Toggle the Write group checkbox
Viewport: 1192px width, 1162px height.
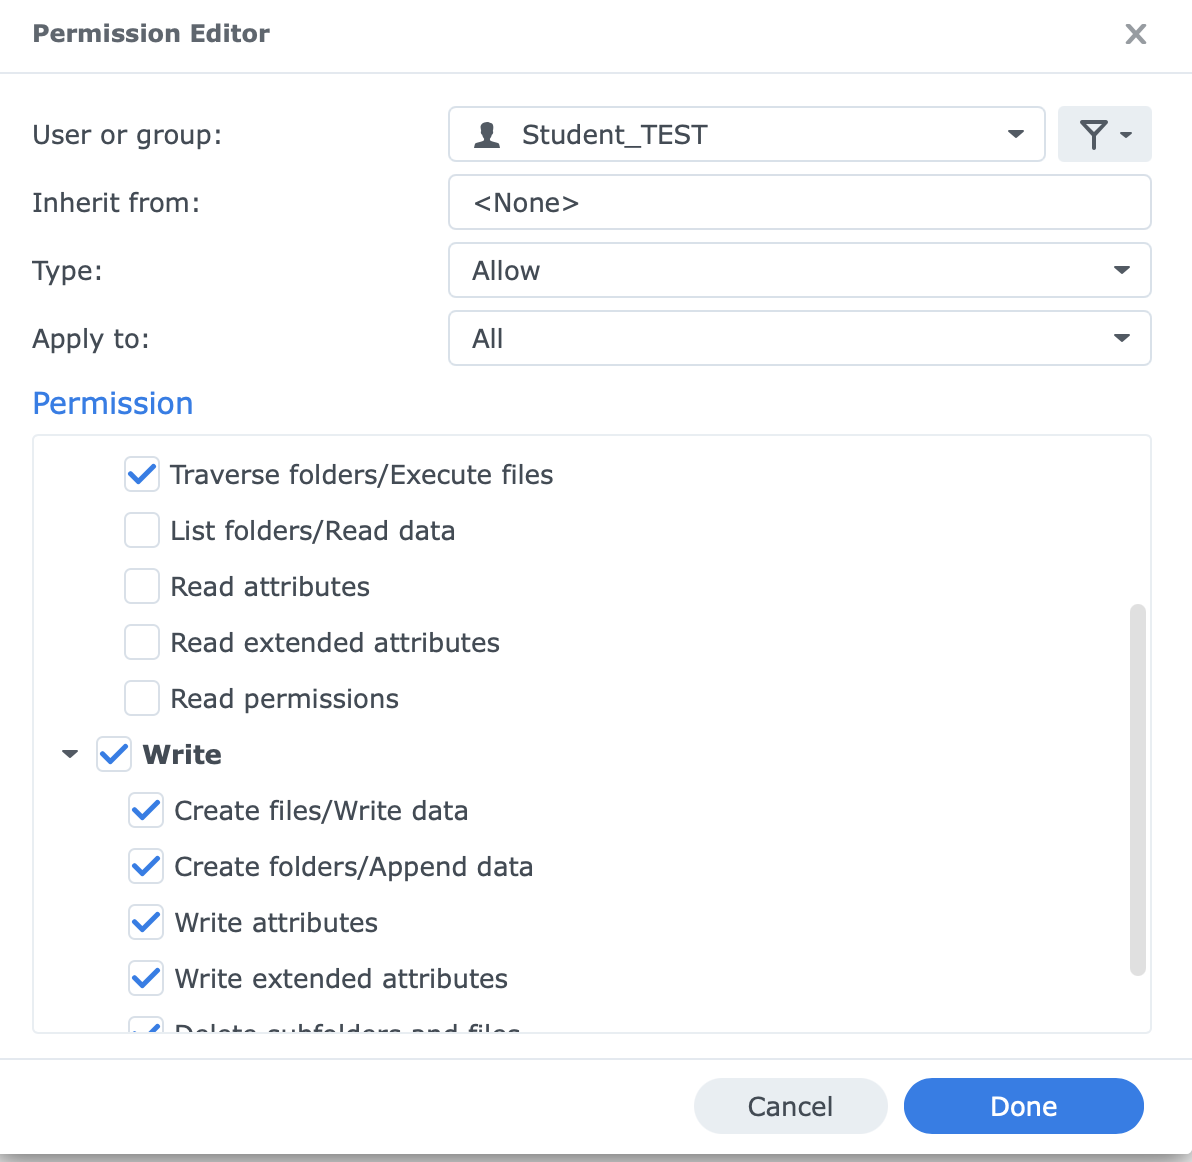tap(114, 754)
